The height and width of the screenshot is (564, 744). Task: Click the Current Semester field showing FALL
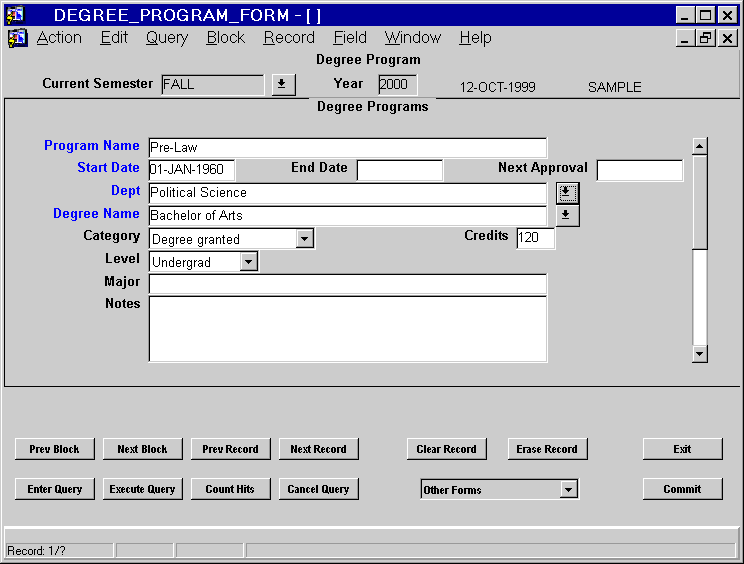point(213,85)
